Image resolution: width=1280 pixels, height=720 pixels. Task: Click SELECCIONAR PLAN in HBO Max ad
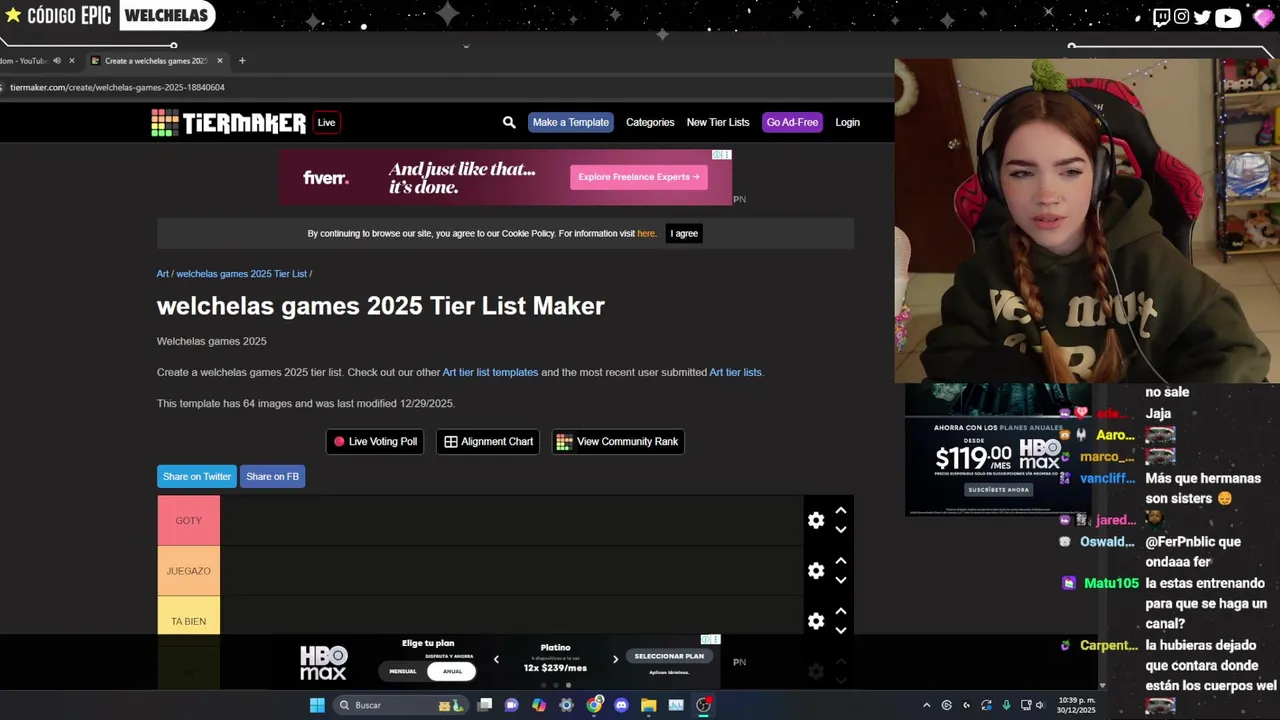click(669, 656)
